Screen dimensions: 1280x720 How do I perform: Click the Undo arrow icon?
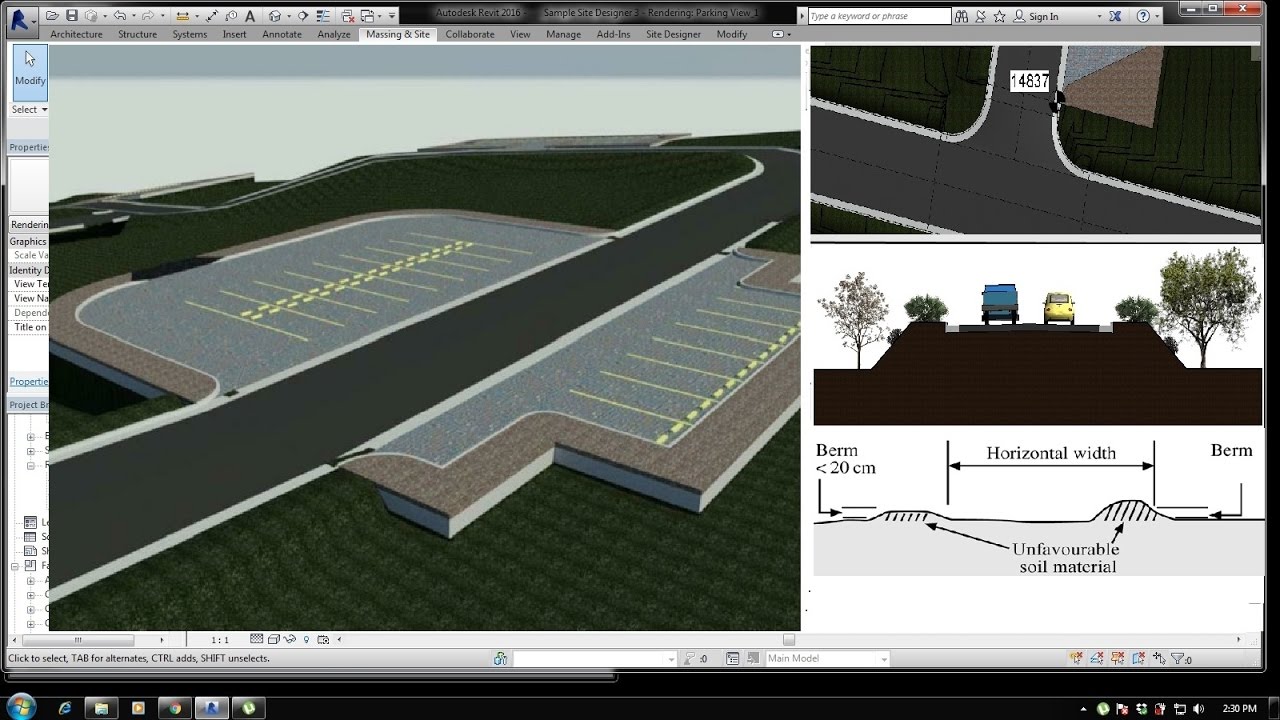coord(120,16)
